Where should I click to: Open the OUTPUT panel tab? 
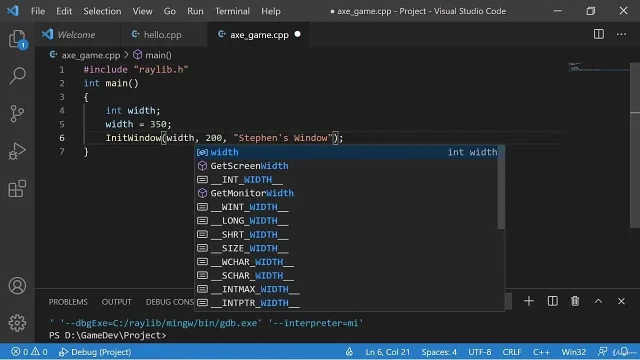[x=116, y=302]
